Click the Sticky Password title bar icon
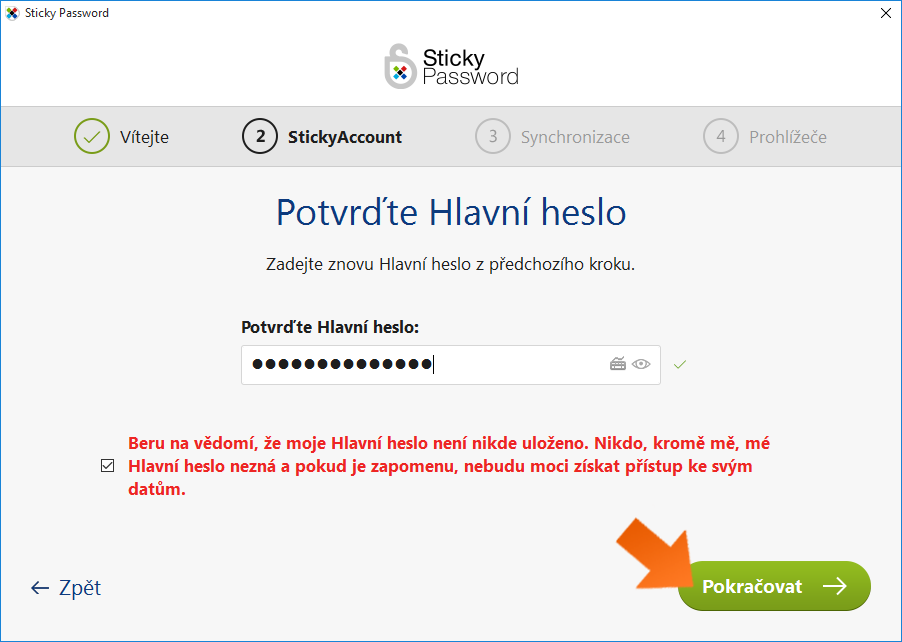 pyautogui.click(x=12, y=13)
